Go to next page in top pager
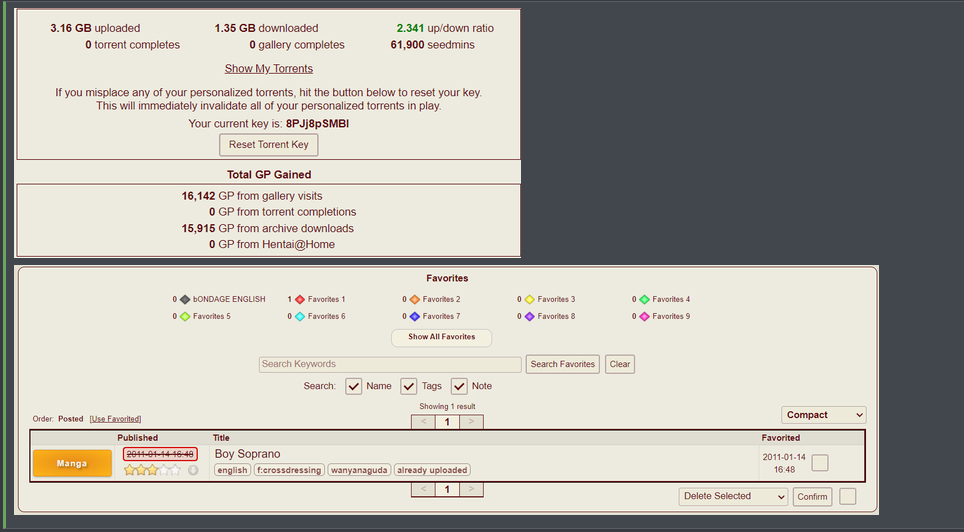This screenshot has height=532, width=964. [x=471, y=422]
